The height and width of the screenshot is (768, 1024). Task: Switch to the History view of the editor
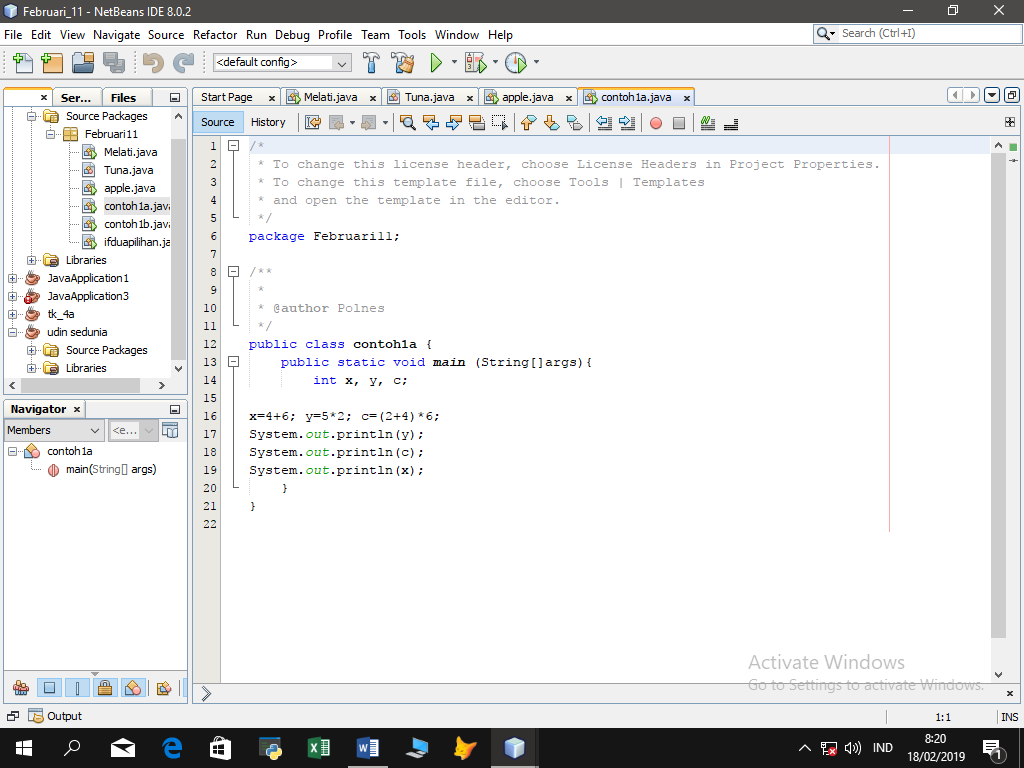click(x=270, y=122)
